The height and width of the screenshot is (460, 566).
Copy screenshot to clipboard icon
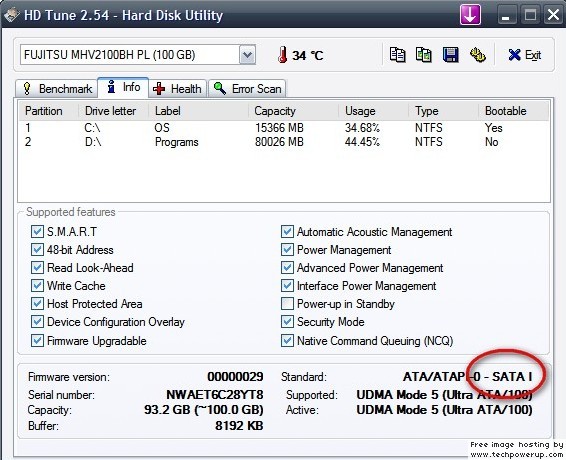(x=424, y=55)
